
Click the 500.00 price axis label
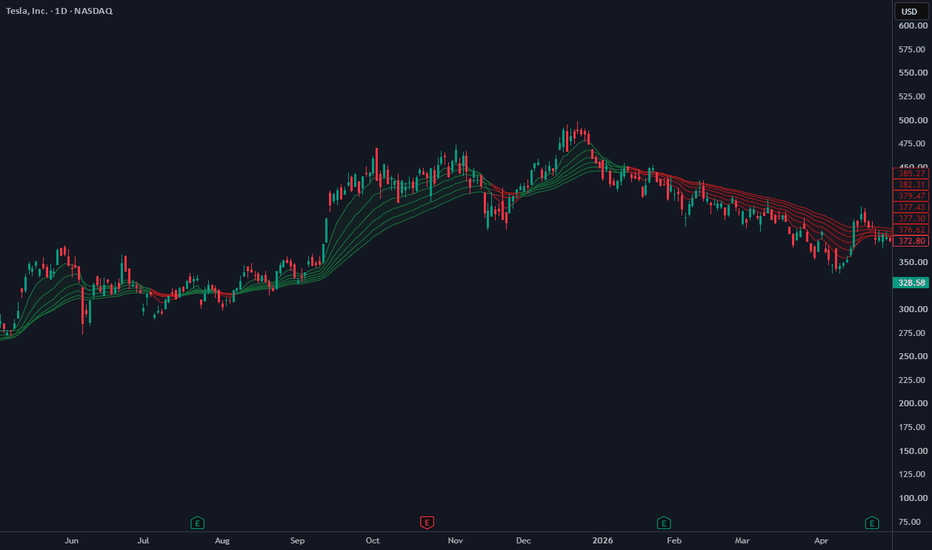coord(912,120)
